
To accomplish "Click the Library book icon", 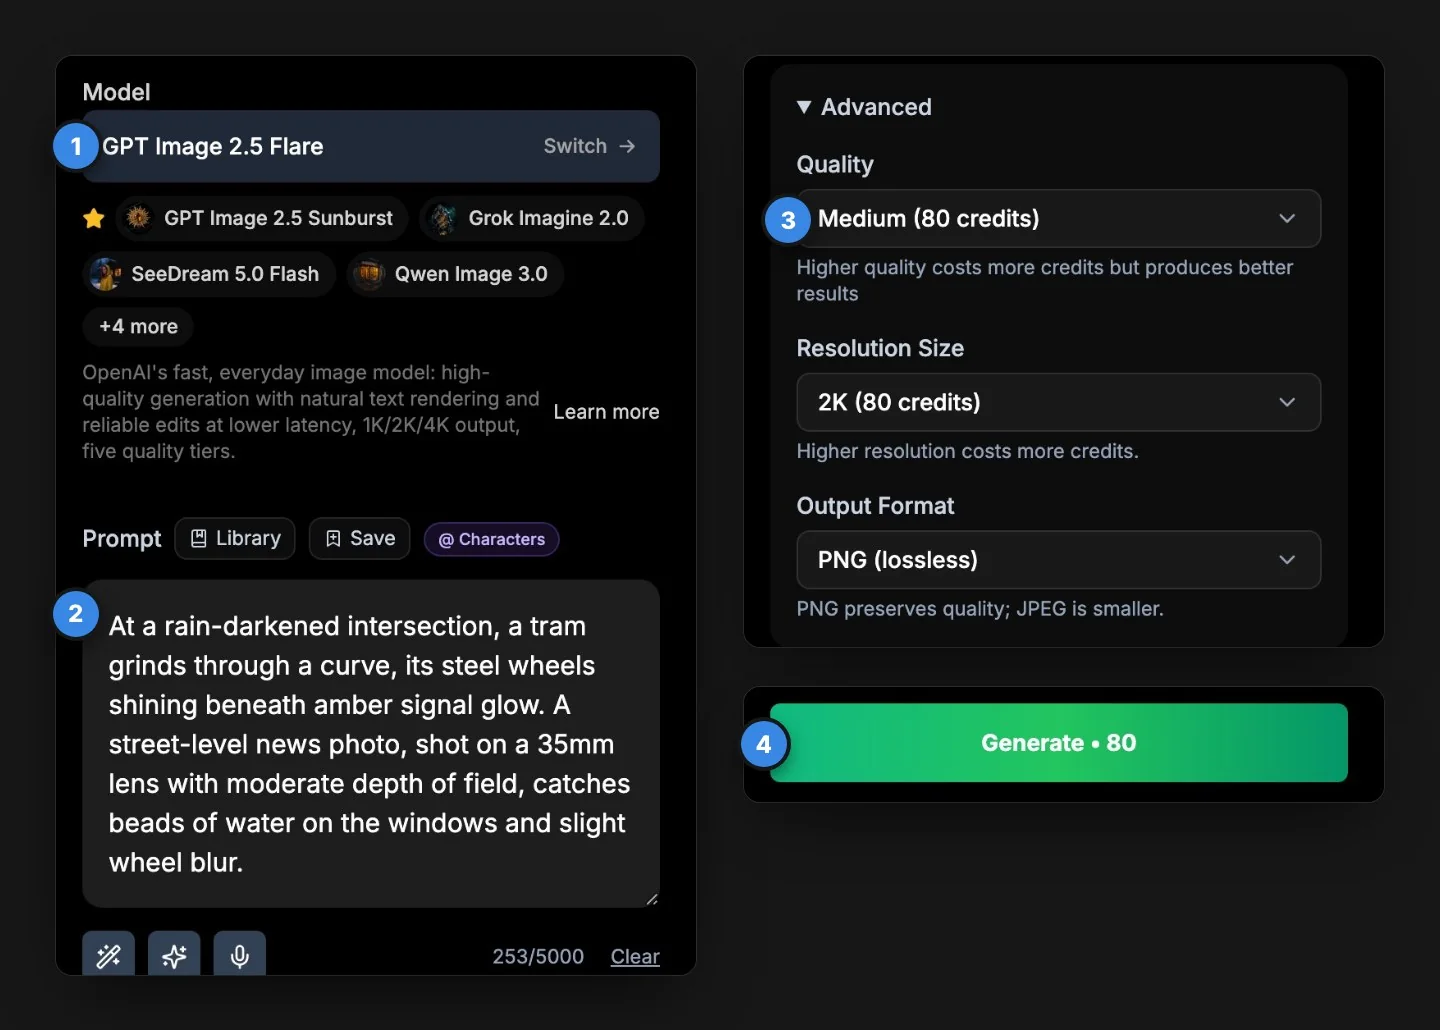I will click(x=198, y=538).
